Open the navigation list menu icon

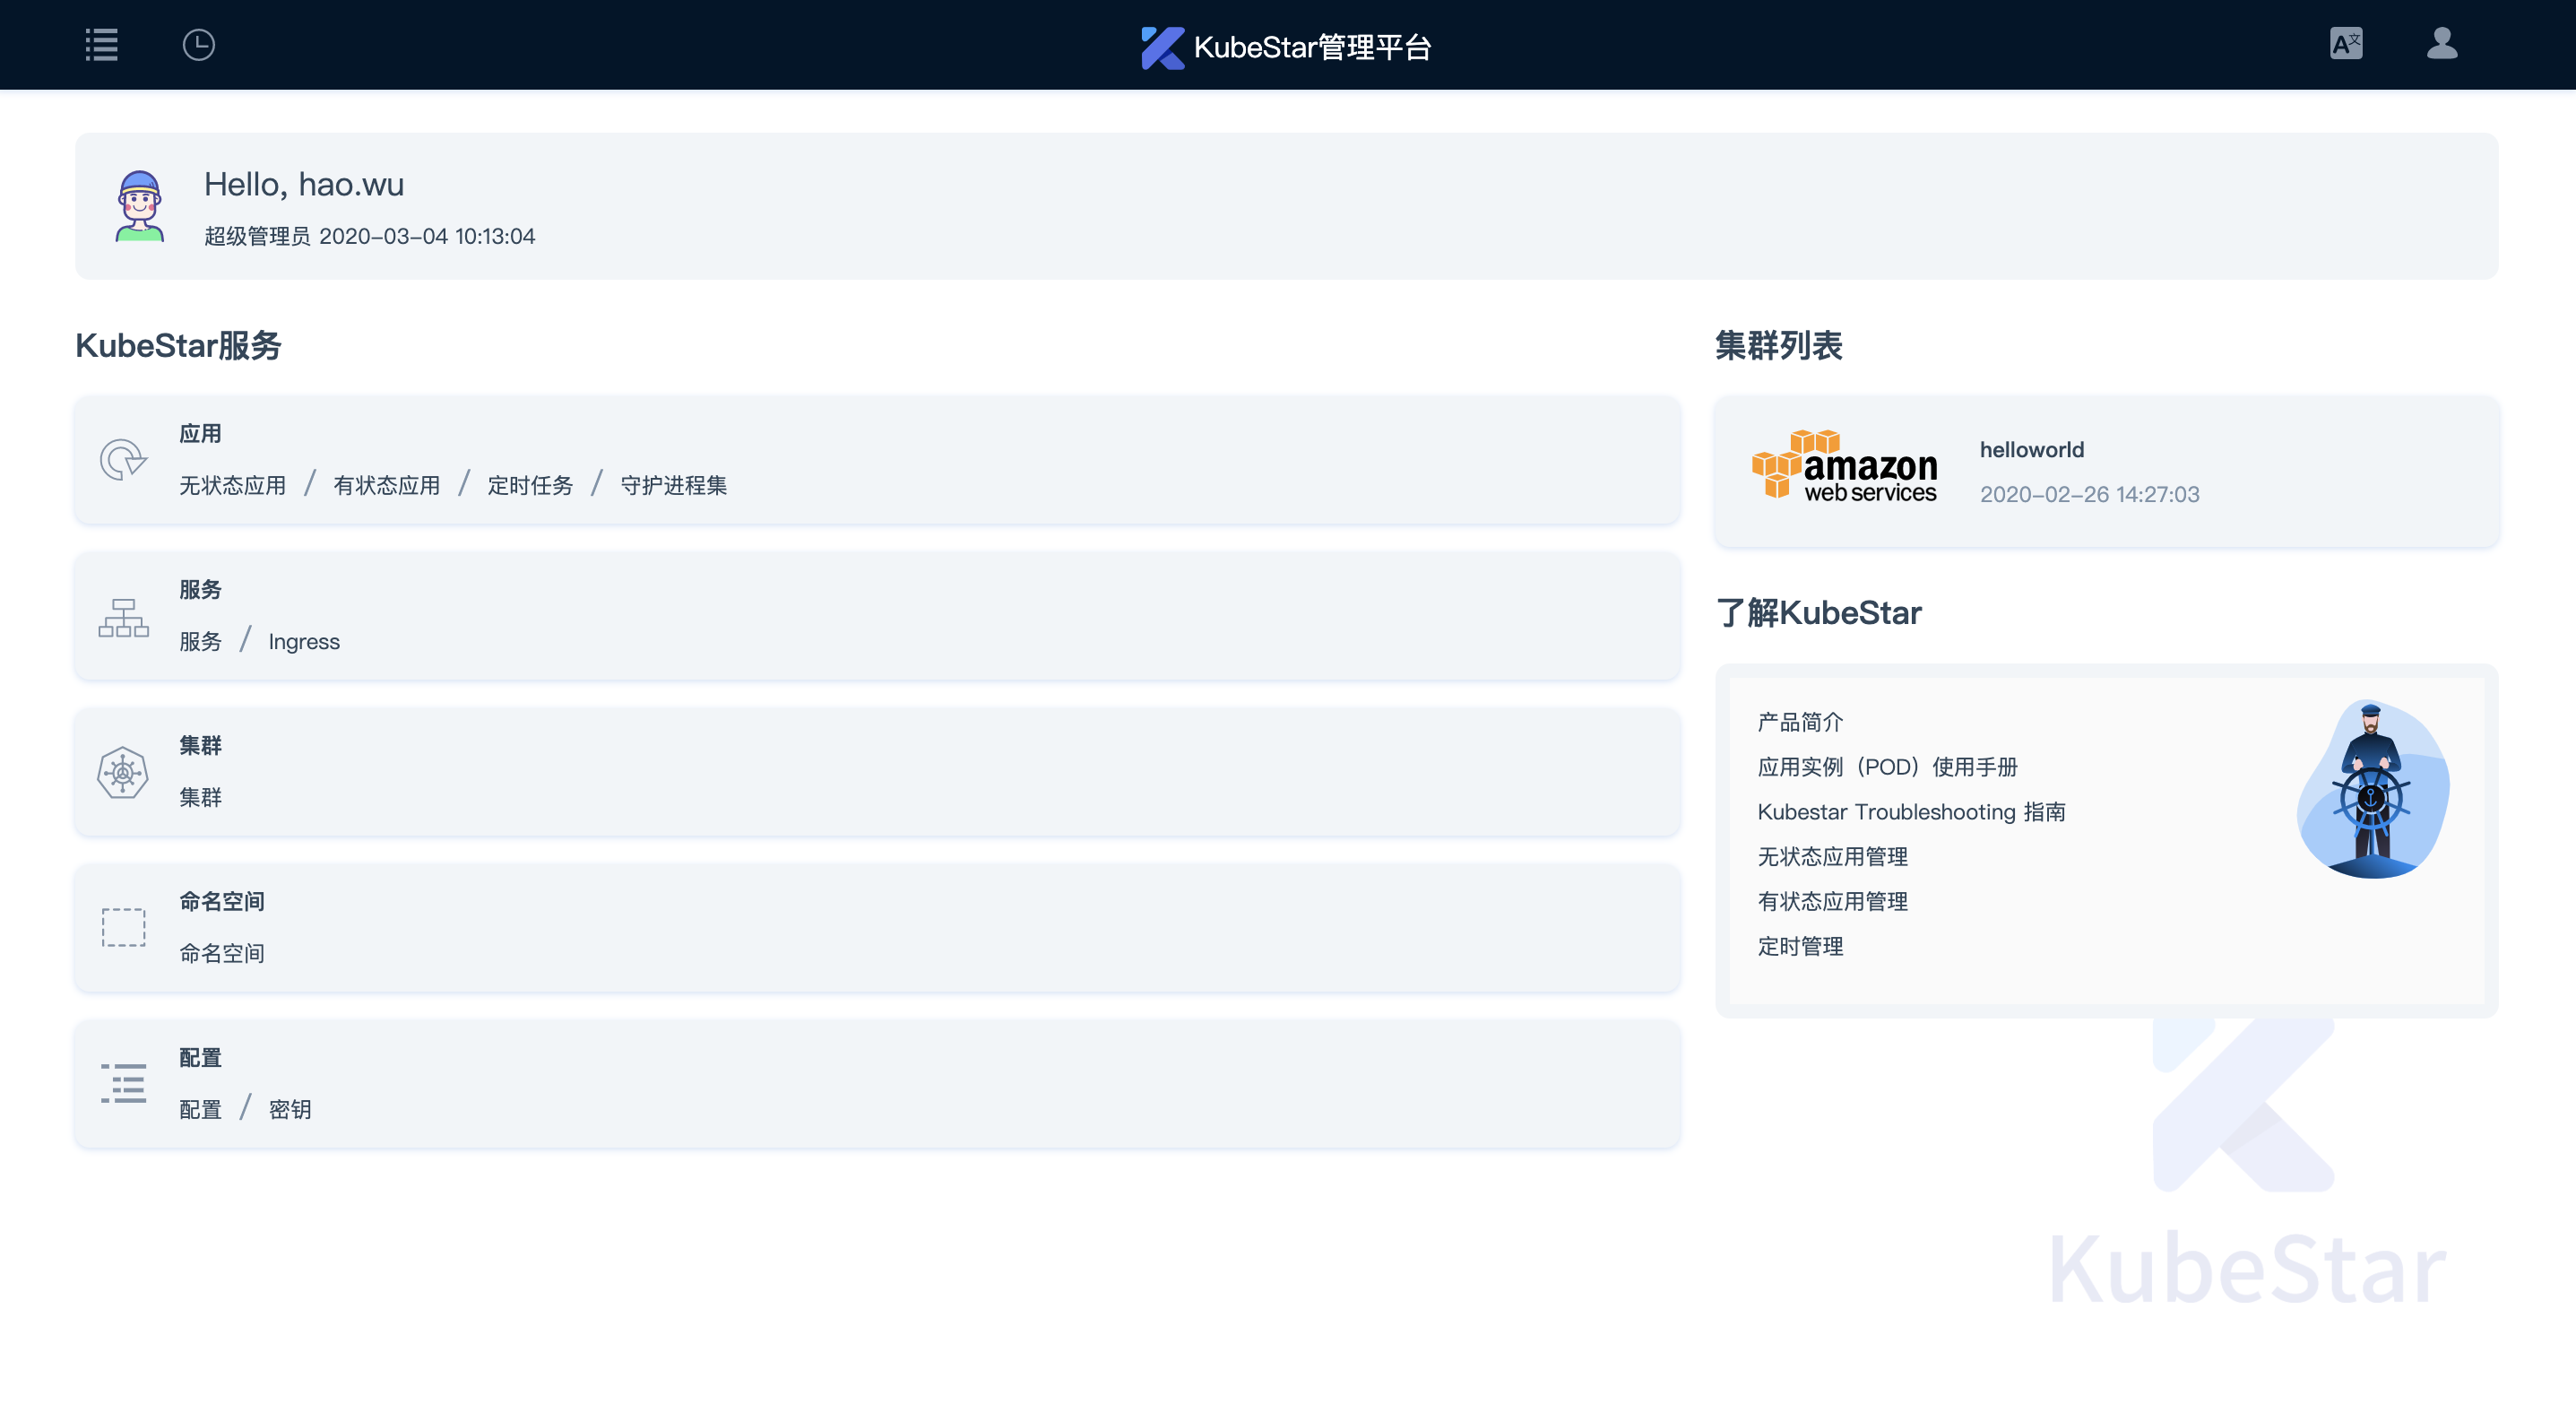click(x=101, y=45)
